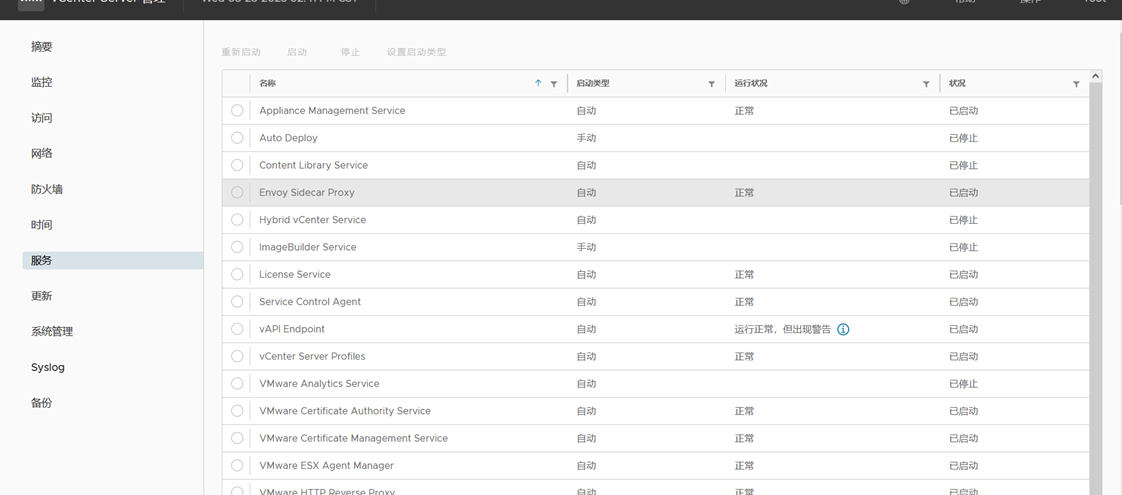Select VMware Certificate Authority Service radio button
The image size is (1122, 495).
[x=237, y=411]
